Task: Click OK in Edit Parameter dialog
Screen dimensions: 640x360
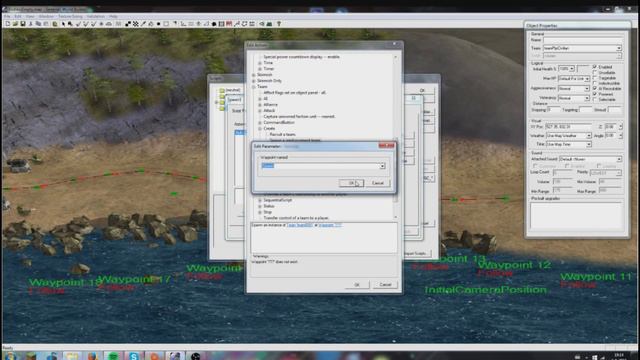Action: pyautogui.click(x=351, y=183)
